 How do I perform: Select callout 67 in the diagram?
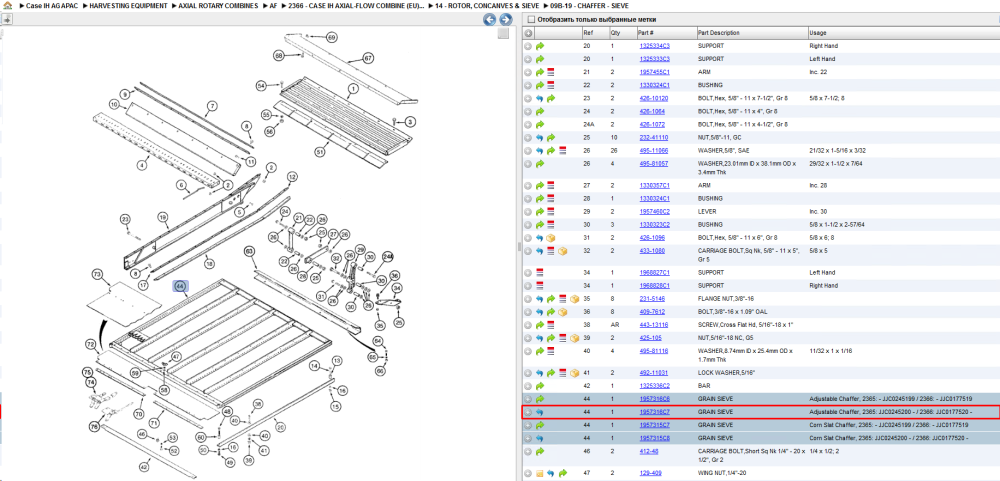367,58
